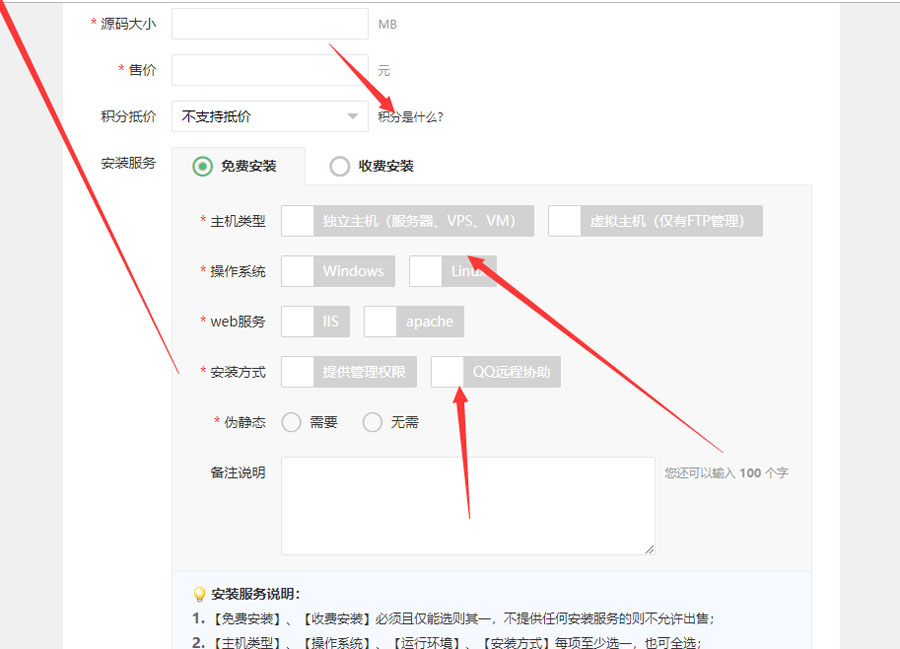Open the 积分抵价 dropdown menu
The width and height of the screenshot is (900, 649).
coord(269,116)
